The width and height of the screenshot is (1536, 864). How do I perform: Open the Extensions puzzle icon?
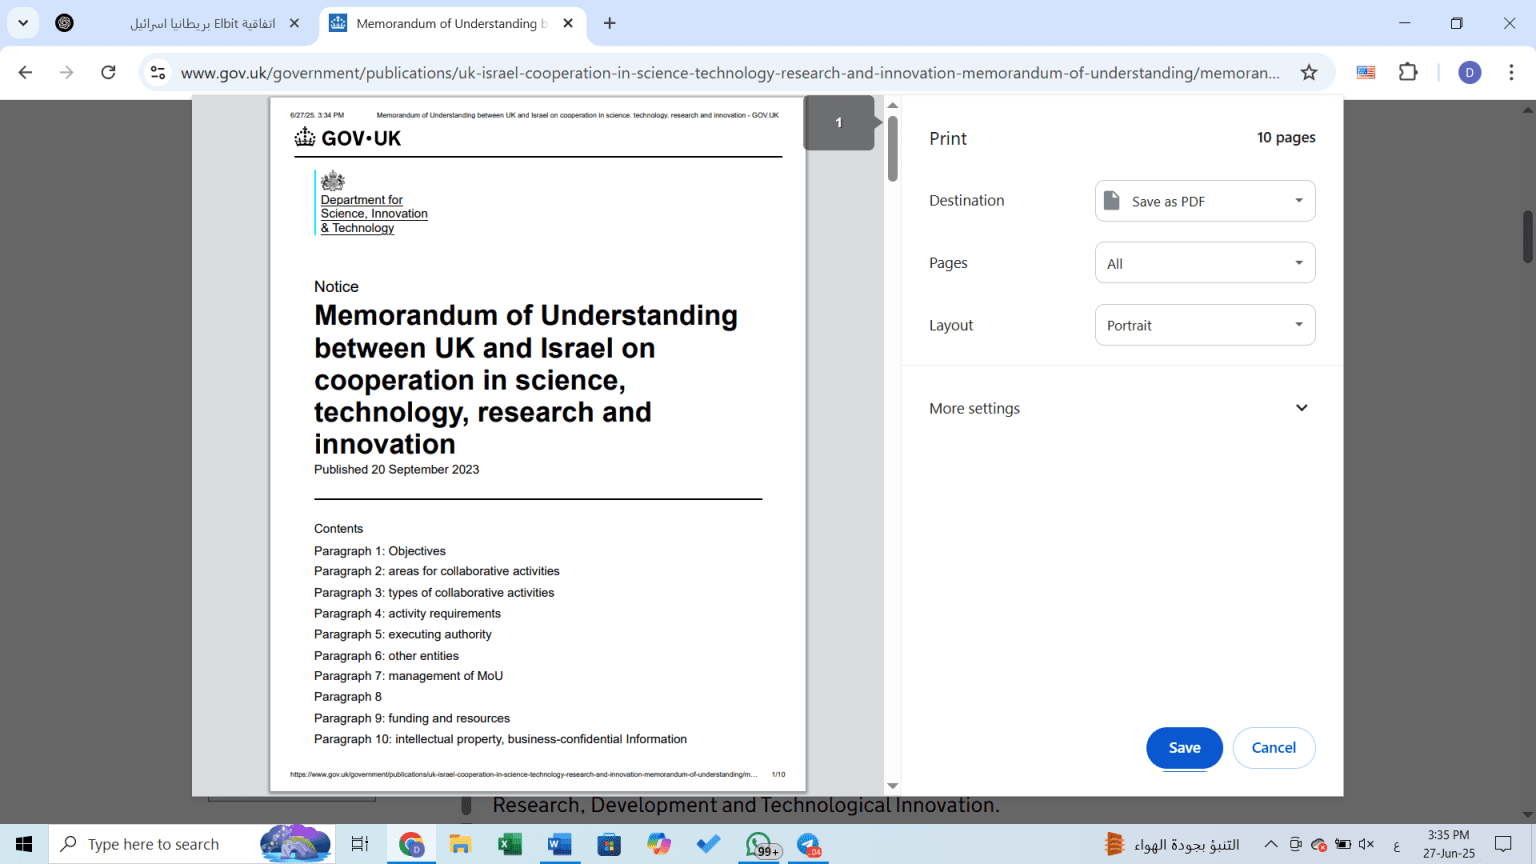point(1408,72)
